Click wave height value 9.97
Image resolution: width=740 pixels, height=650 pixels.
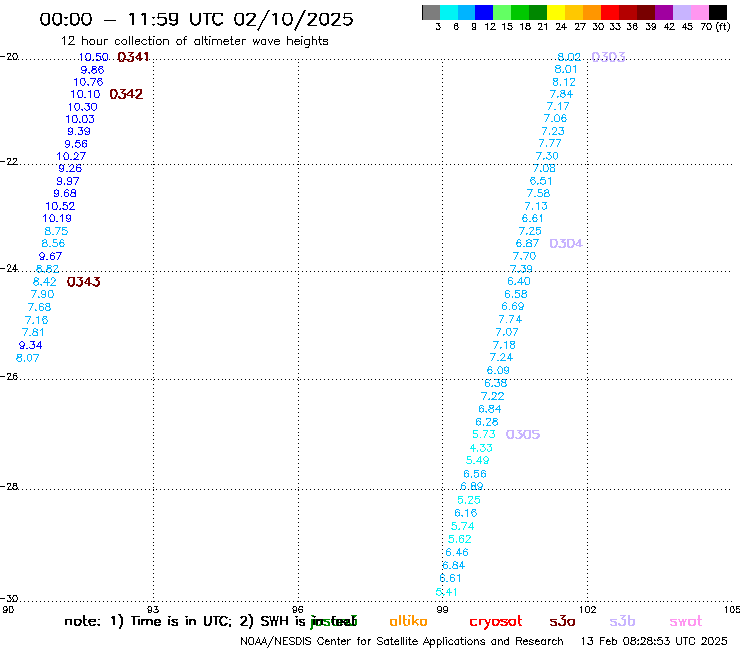point(68,181)
